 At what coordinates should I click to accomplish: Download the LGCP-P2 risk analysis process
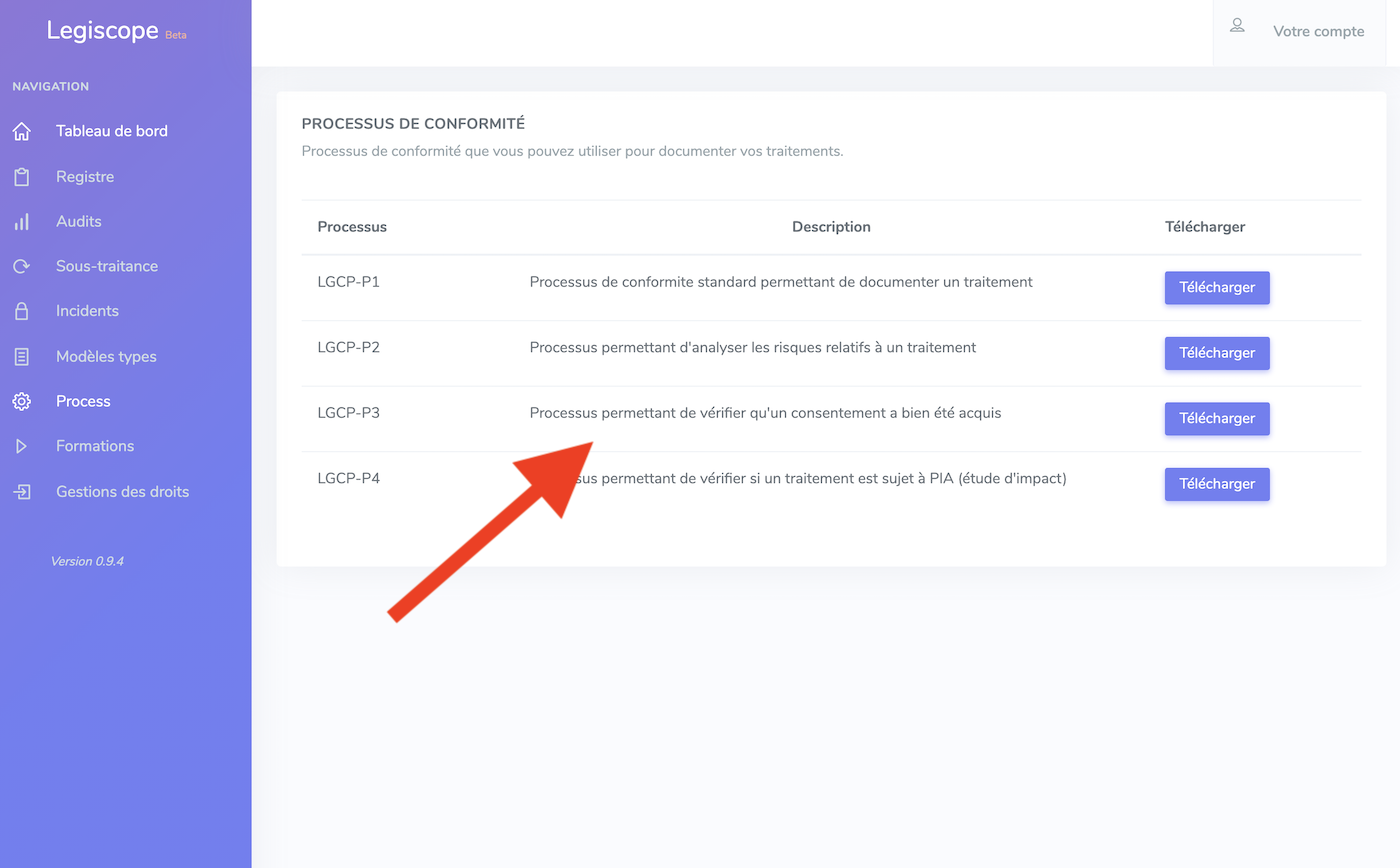pos(1217,353)
